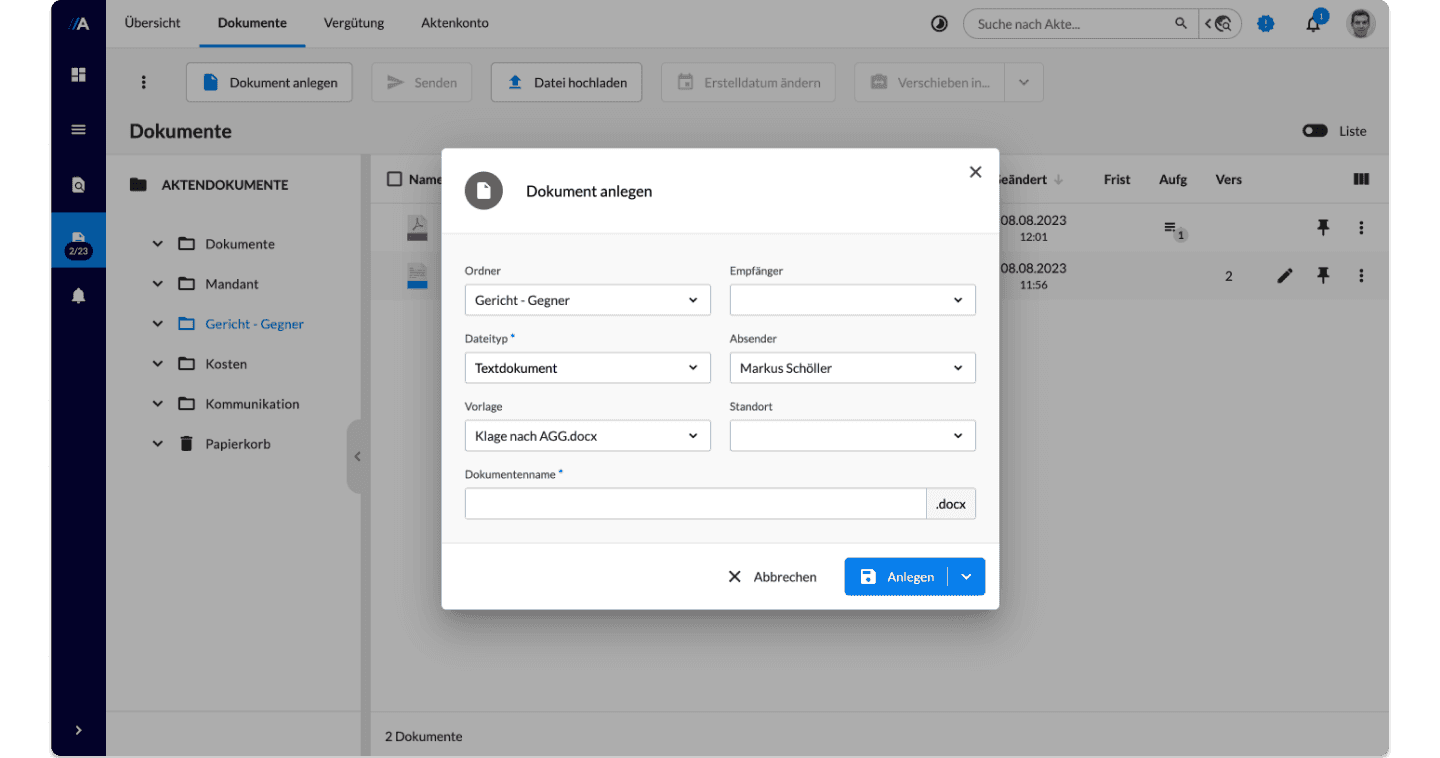Pin the document dated 08.08.2023 12:01
Screen dimensions: 1440x758
(x=1323, y=228)
